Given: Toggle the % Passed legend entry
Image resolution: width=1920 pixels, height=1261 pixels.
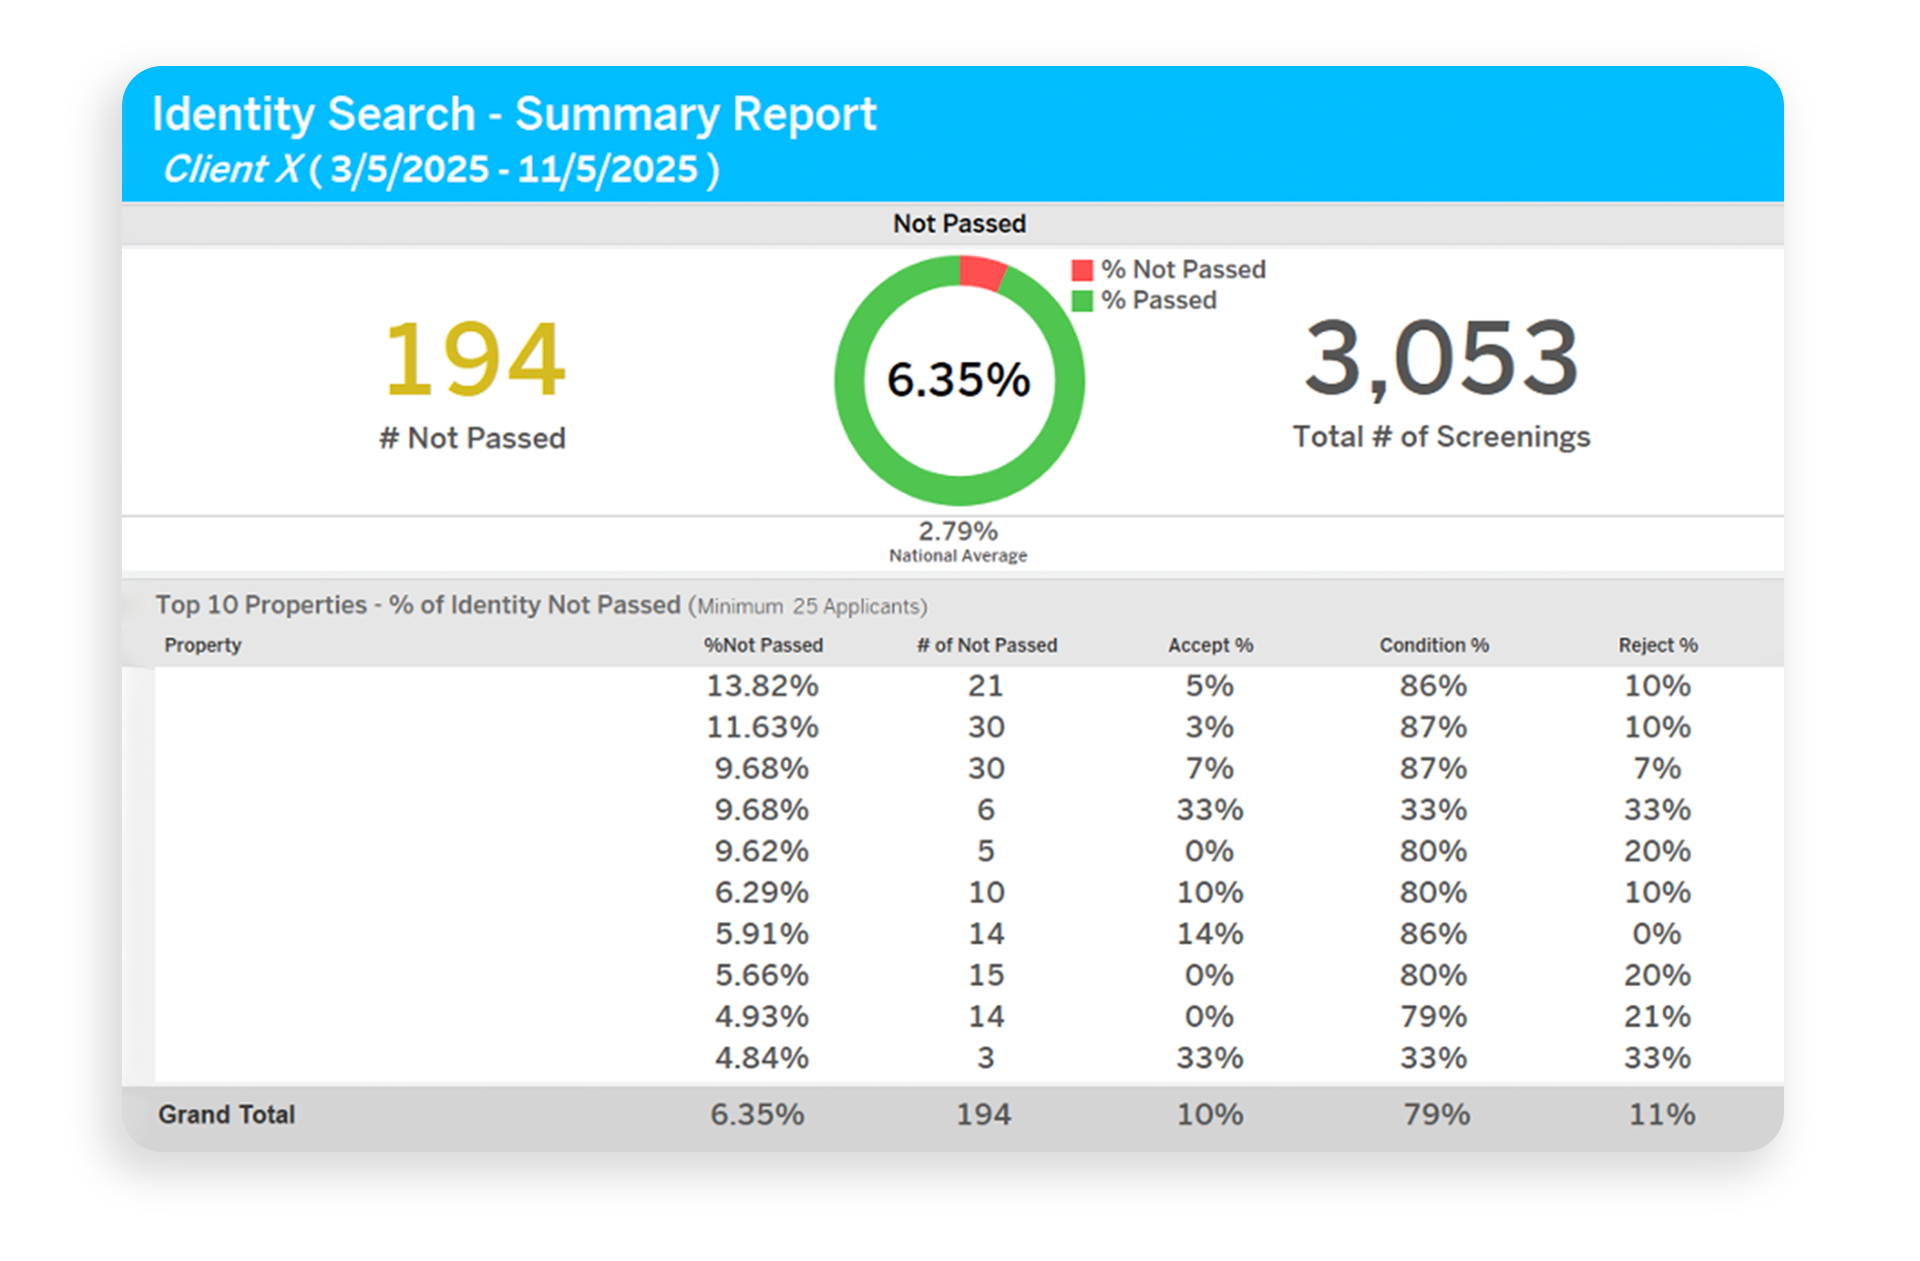Looking at the screenshot, I should 1157,300.
